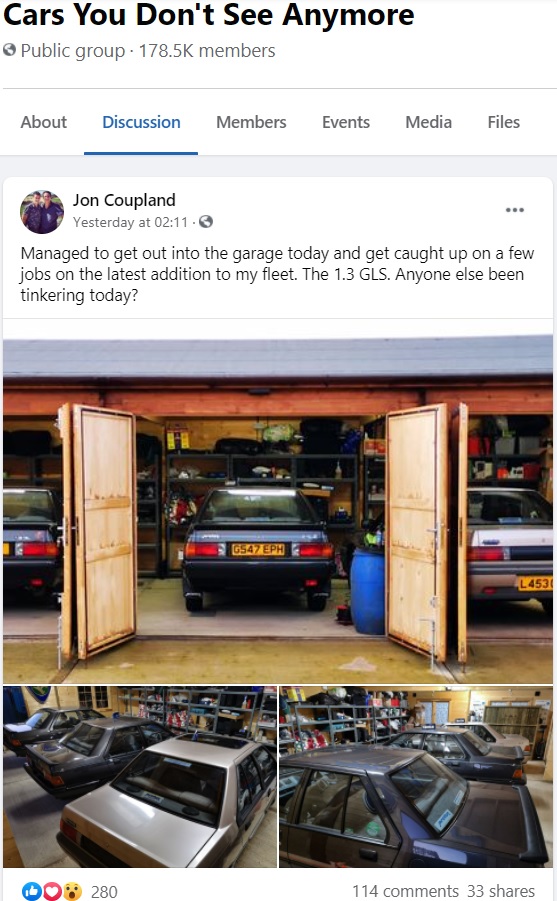
Task: Open the three-dot post options menu
Action: tap(514, 210)
